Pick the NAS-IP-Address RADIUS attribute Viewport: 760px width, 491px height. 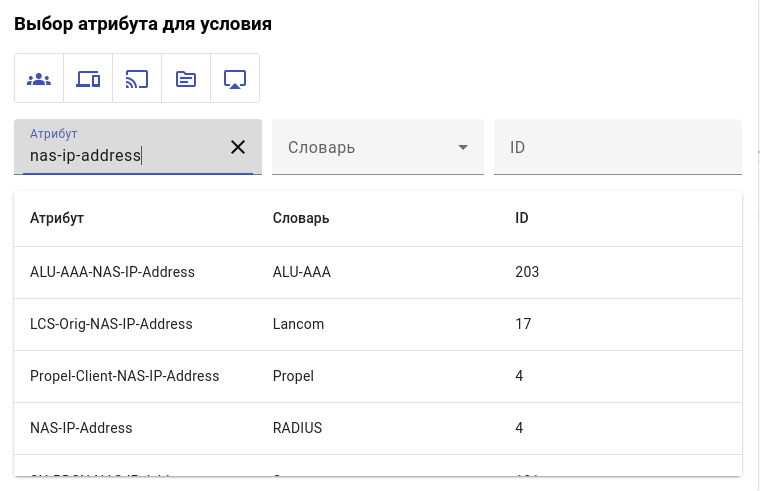coord(81,428)
